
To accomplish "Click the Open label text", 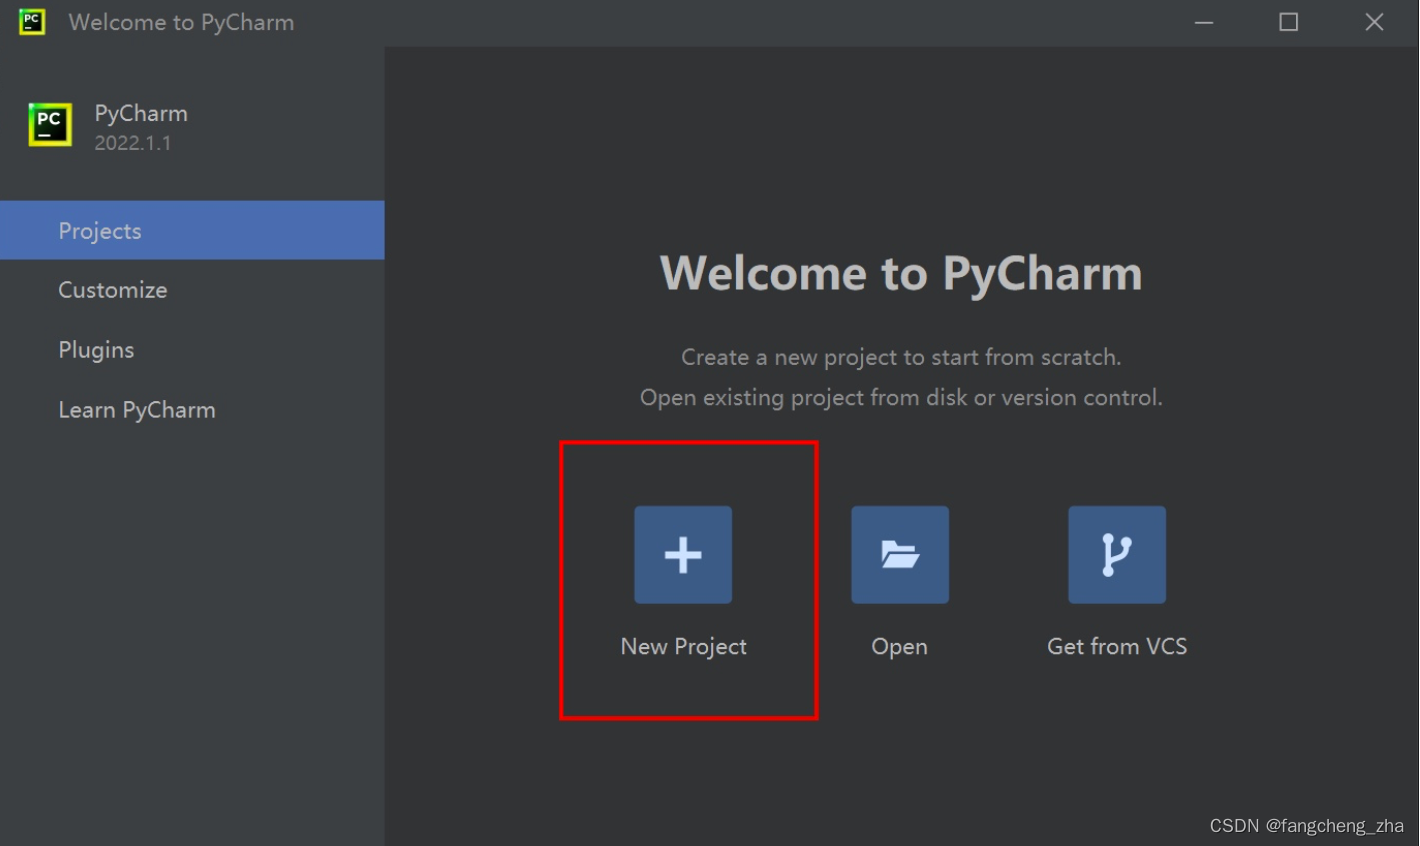I will tap(900, 647).
